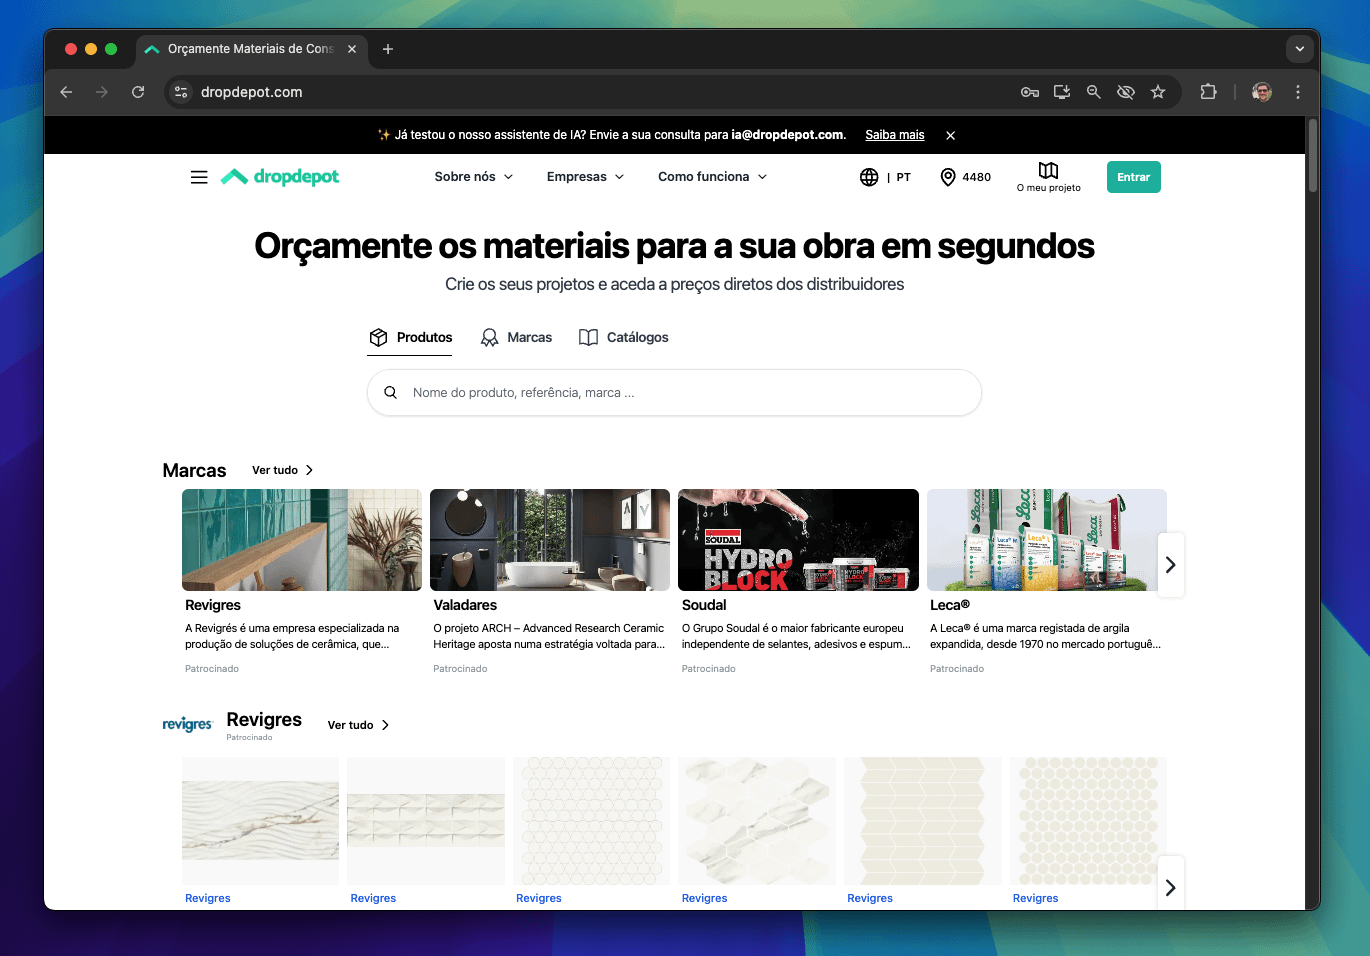Switch to the Catálogos tab
This screenshot has height=956, width=1370.
click(624, 338)
